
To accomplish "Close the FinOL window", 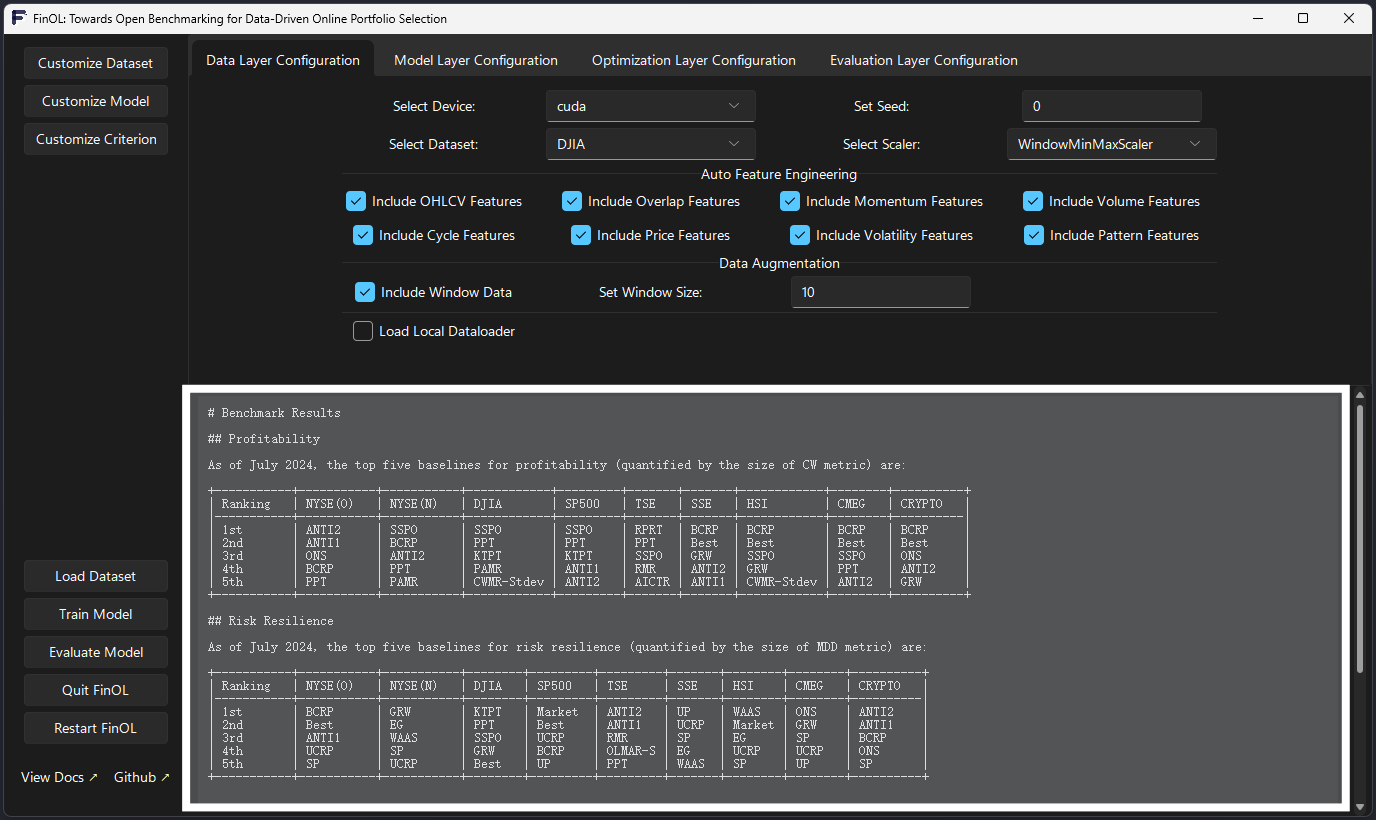I will click(1349, 18).
